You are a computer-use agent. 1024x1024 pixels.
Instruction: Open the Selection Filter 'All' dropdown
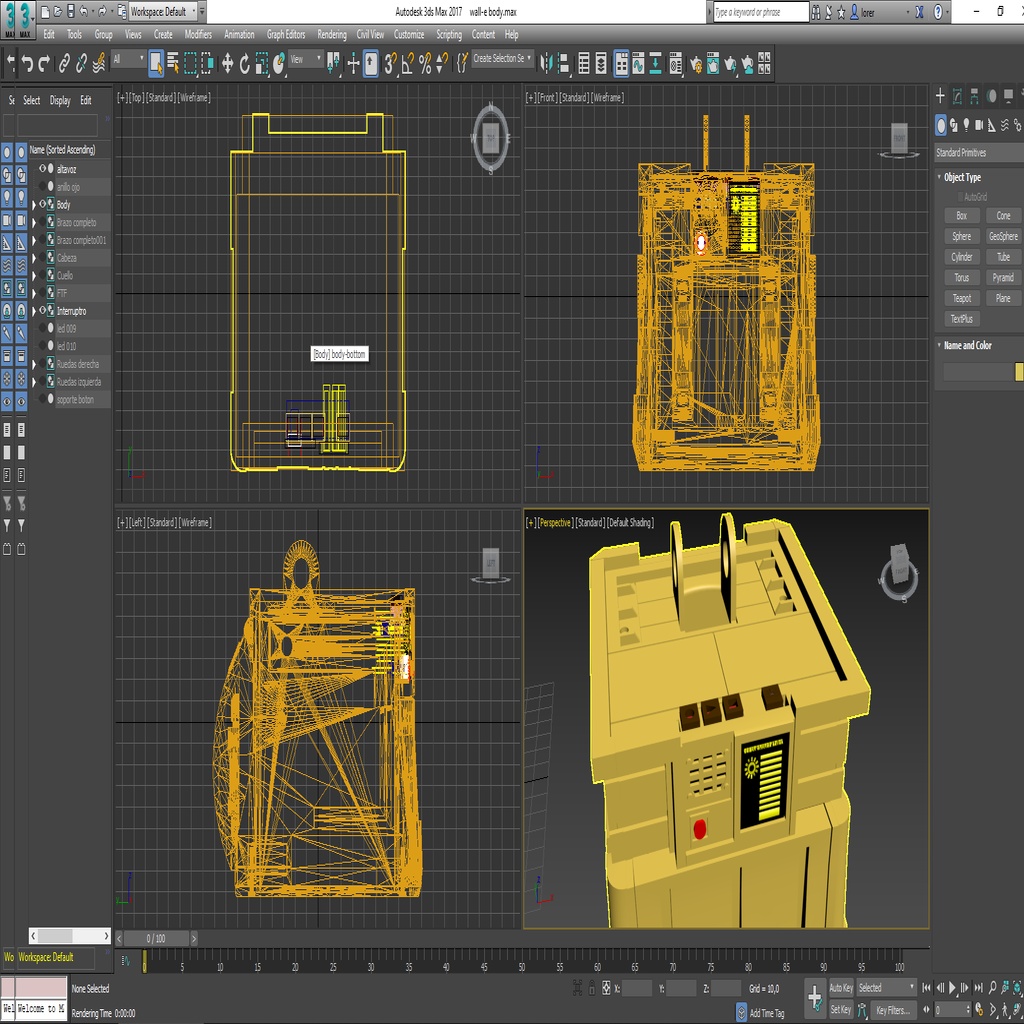pos(128,59)
